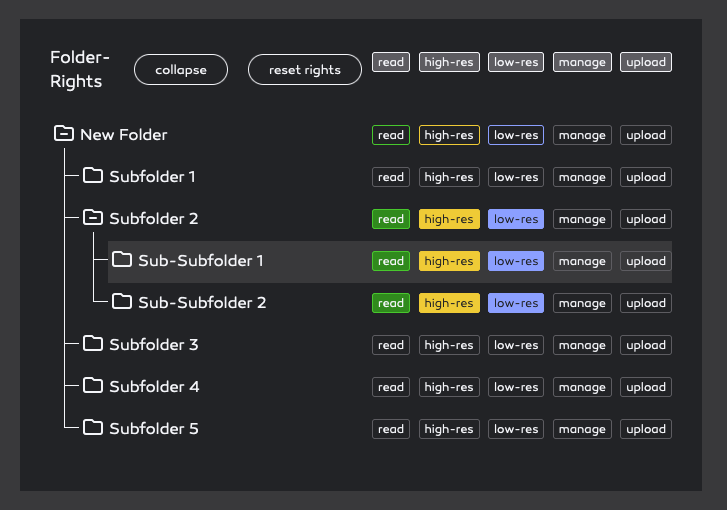Click the Subfolder 3 folder icon

pyautogui.click(x=93, y=344)
